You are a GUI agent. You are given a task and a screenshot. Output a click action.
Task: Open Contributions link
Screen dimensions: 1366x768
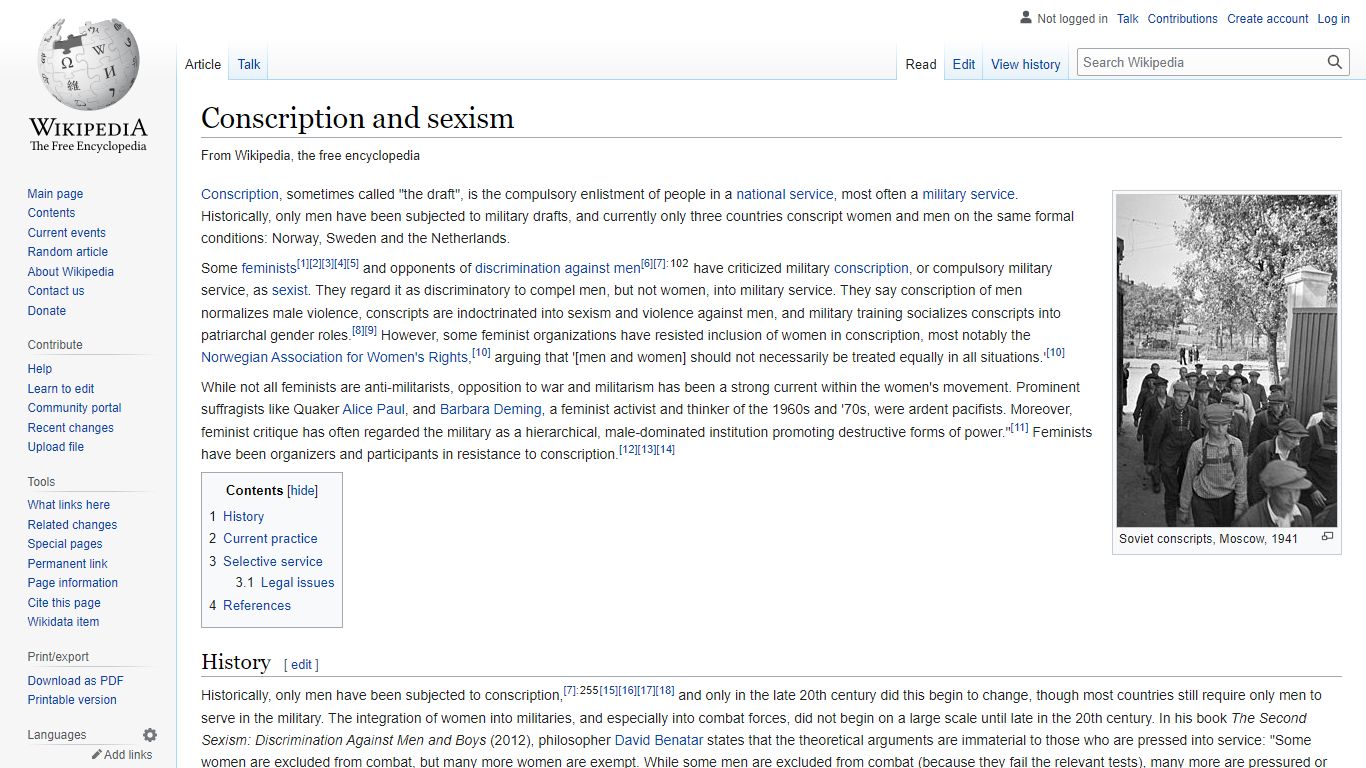(1183, 19)
